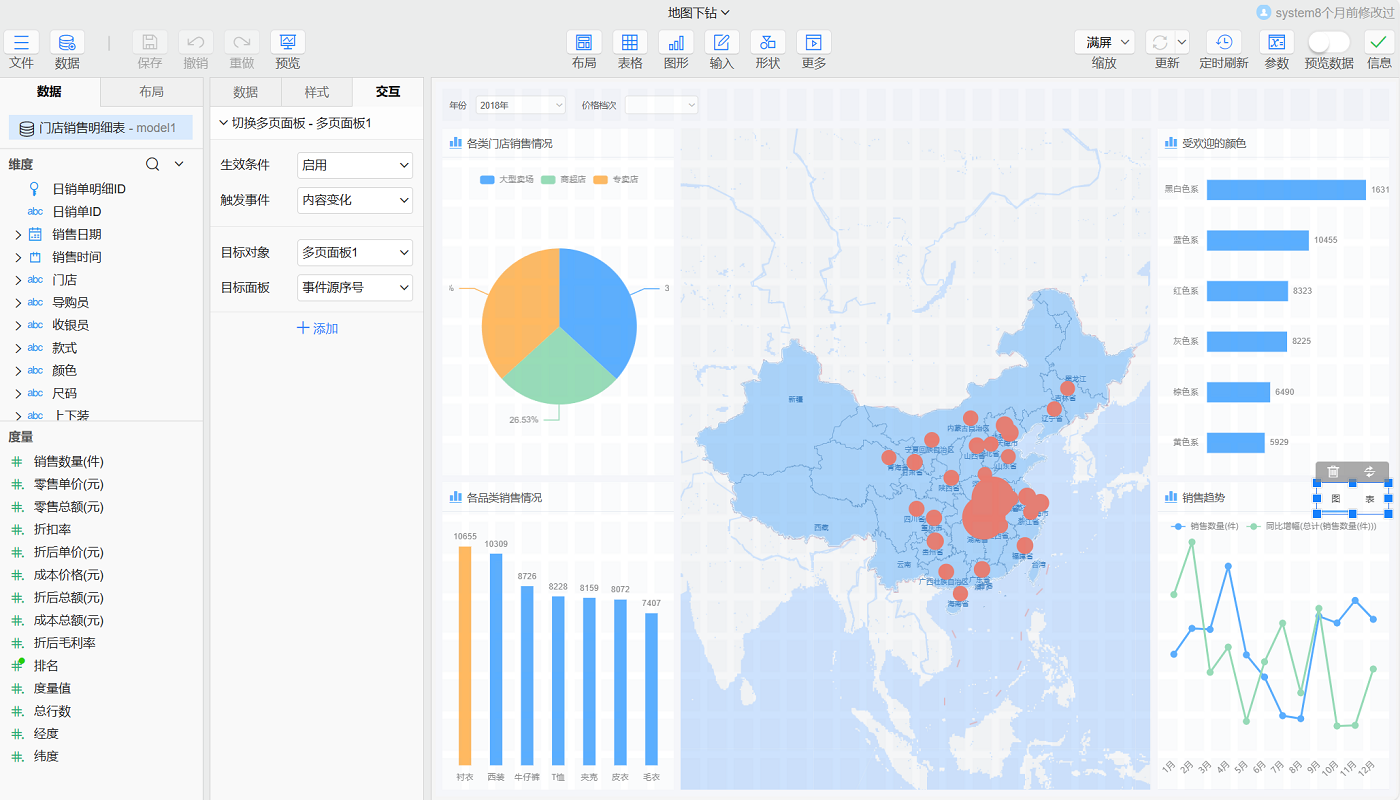Image resolution: width=1400 pixels, height=800 pixels.
Task: Open the 参数 parameters panel
Action: pos(1276,42)
